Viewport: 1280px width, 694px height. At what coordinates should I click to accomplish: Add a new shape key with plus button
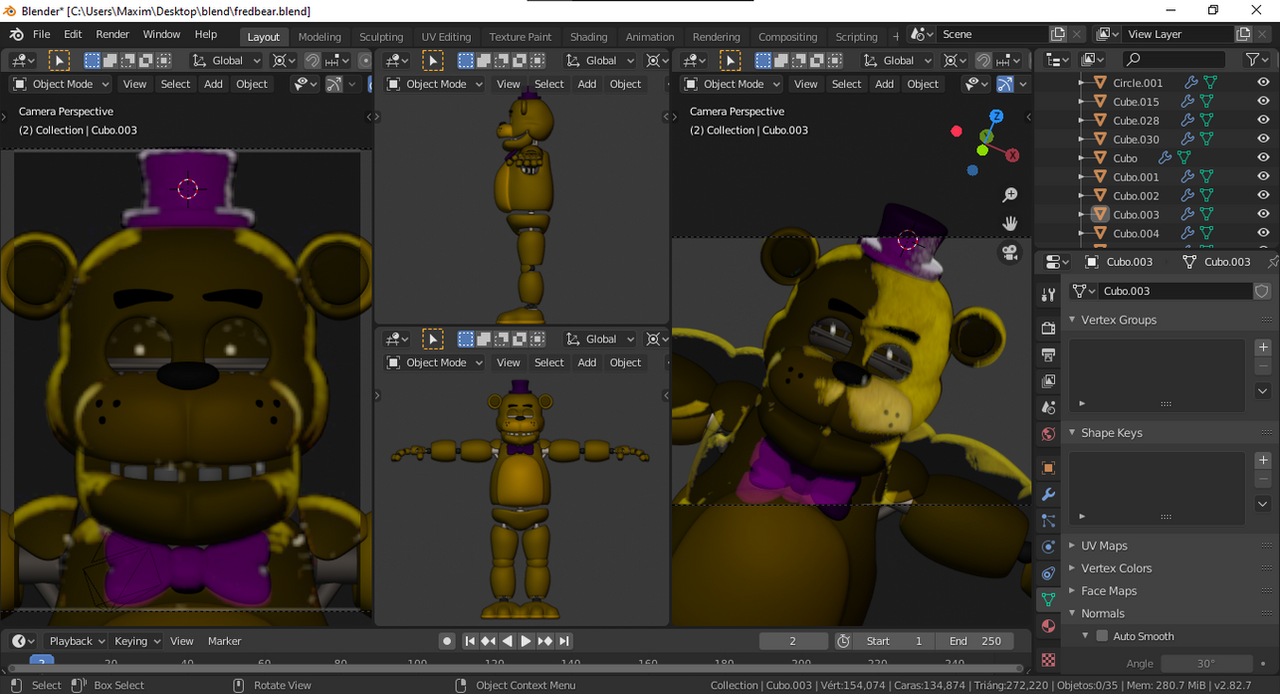coord(1263,460)
